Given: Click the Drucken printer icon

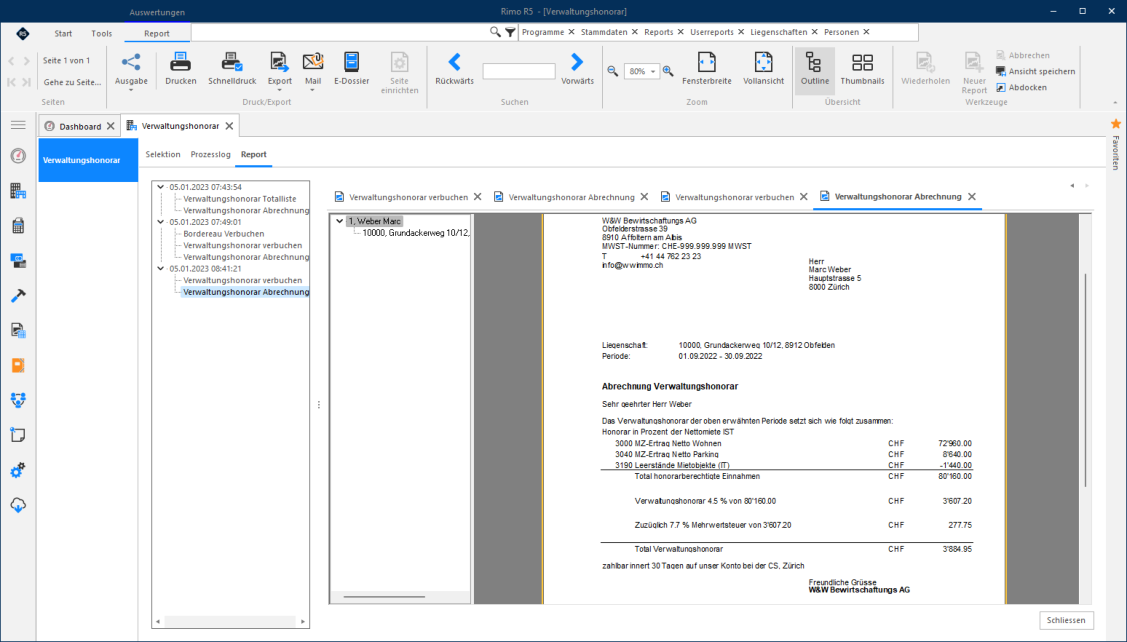Looking at the screenshot, I should coord(180,63).
